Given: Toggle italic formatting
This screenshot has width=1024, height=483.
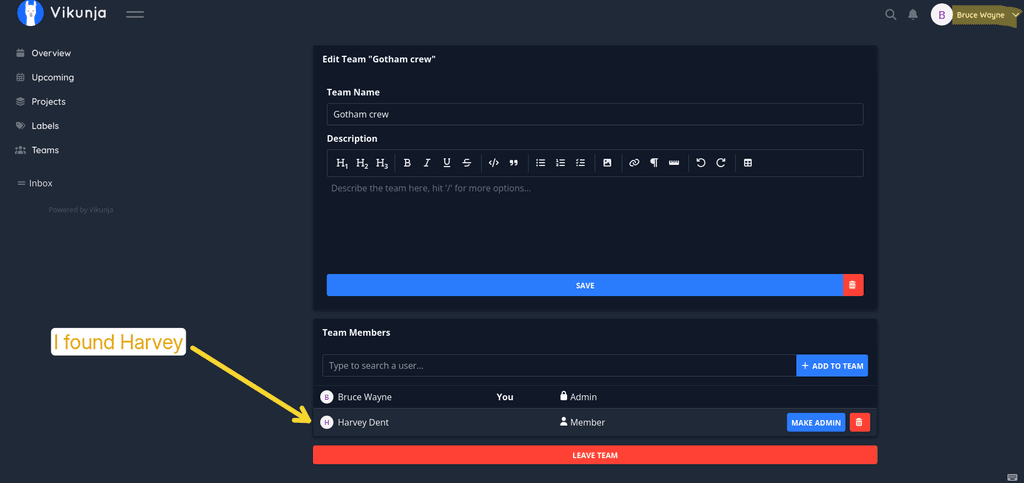Looking at the screenshot, I should pos(427,163).
